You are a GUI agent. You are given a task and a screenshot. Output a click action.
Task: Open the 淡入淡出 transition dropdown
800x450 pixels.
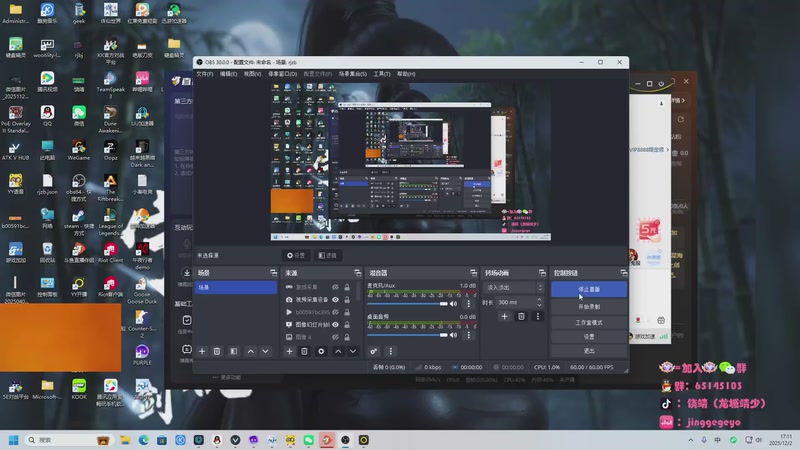(512, 287)
